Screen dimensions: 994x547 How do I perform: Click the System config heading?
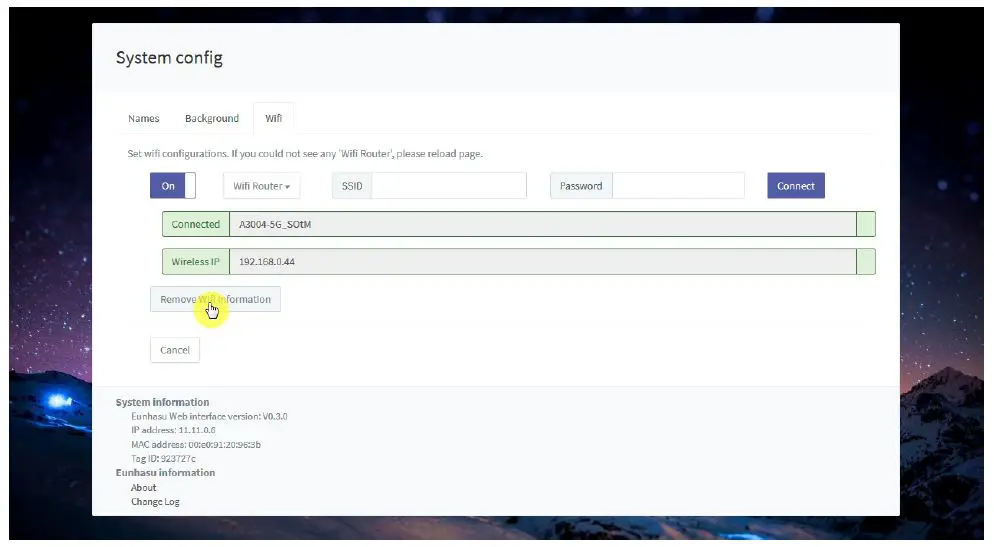169,58
